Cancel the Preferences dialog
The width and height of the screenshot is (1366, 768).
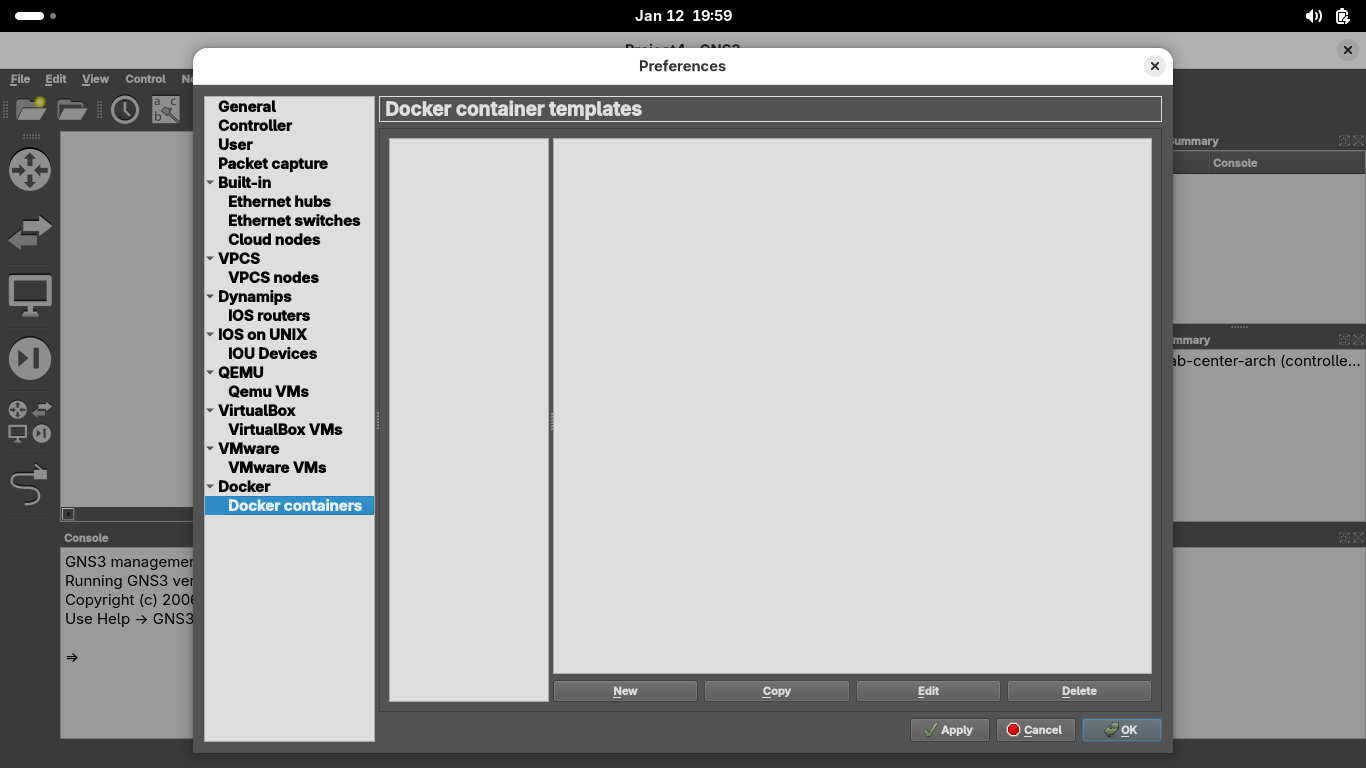click(x=1035, y=730)
